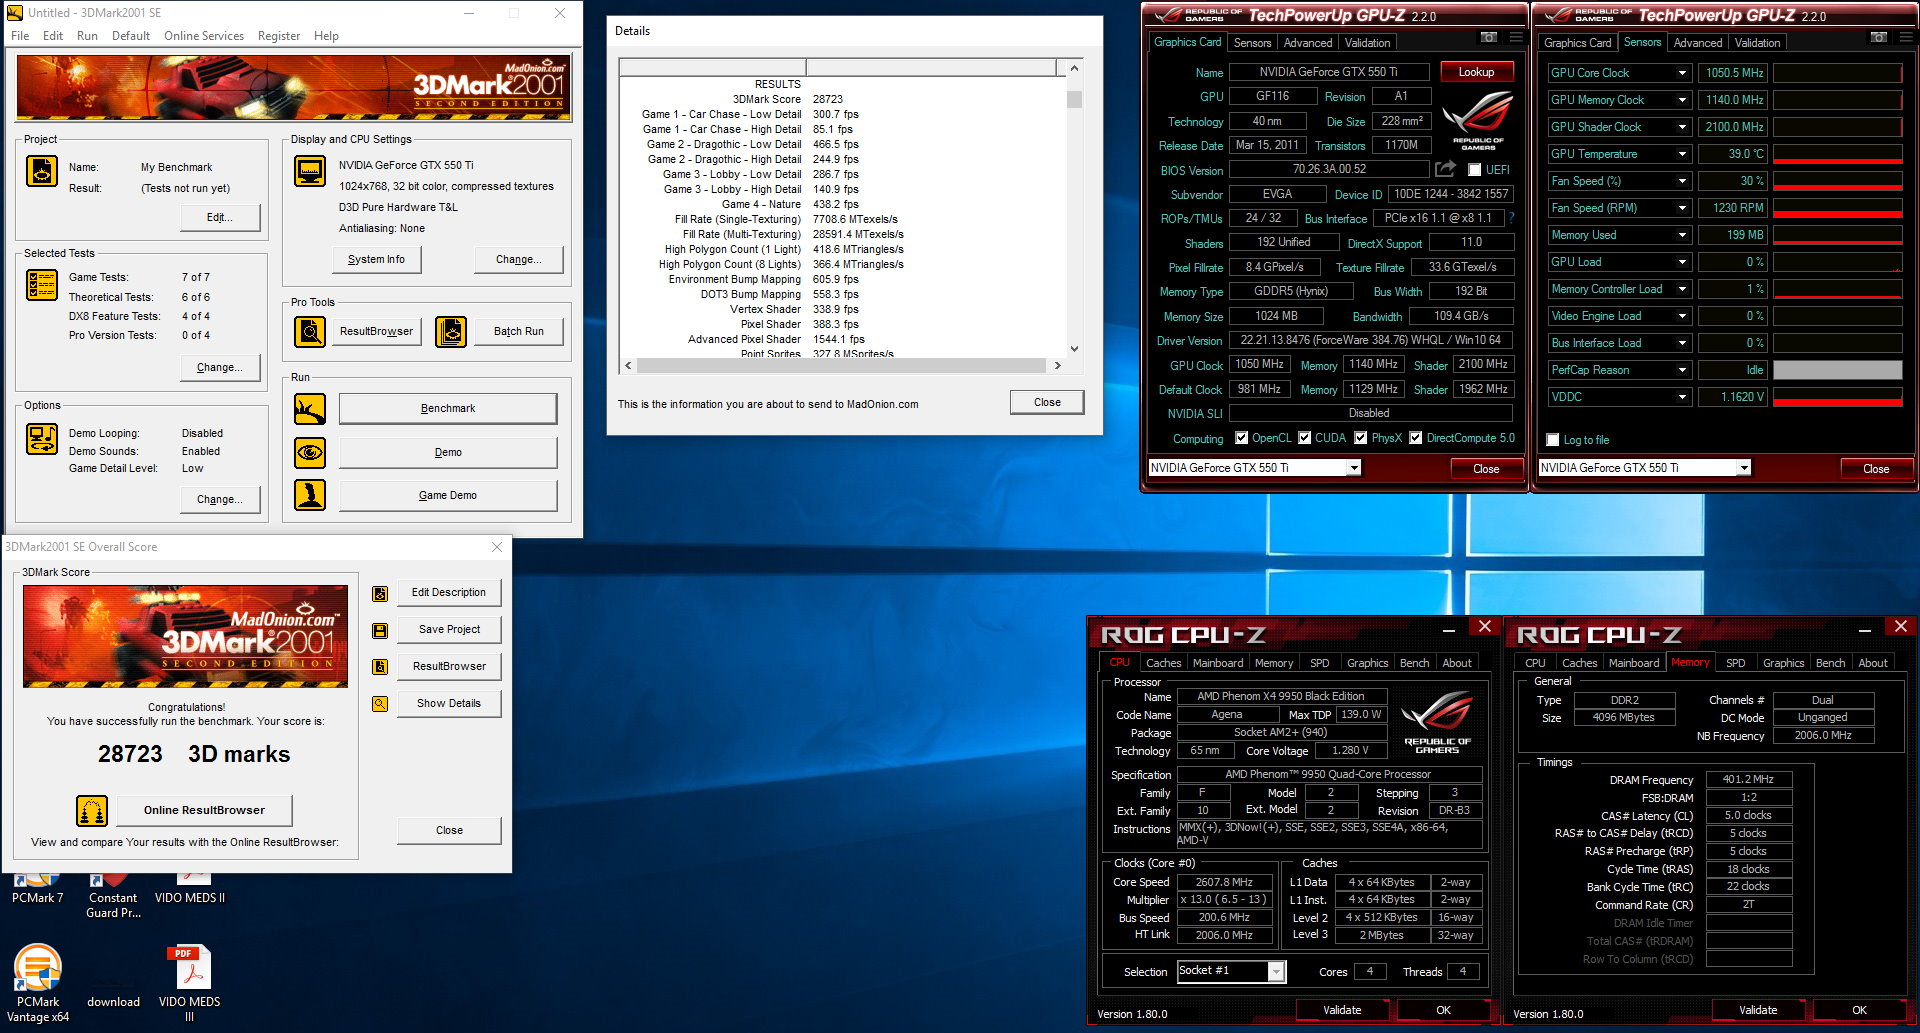
Task: Click the GPU Temperature sensor graph bar
Action: point(1837,154)
